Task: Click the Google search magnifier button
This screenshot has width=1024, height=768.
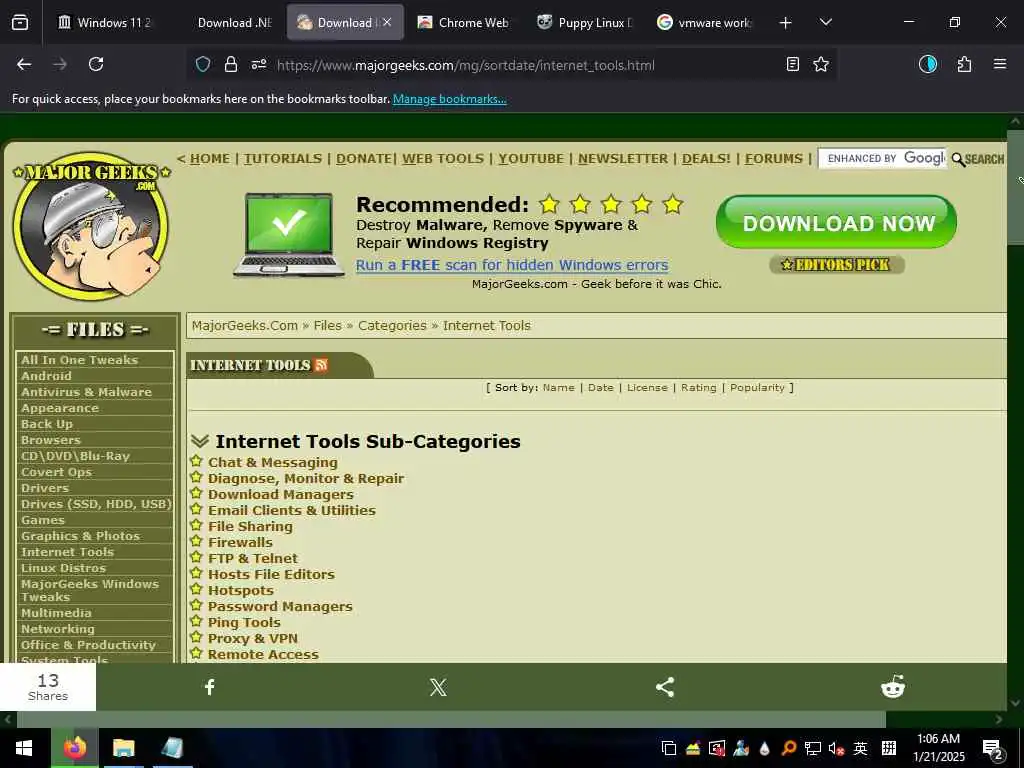Action: (978, 159)
